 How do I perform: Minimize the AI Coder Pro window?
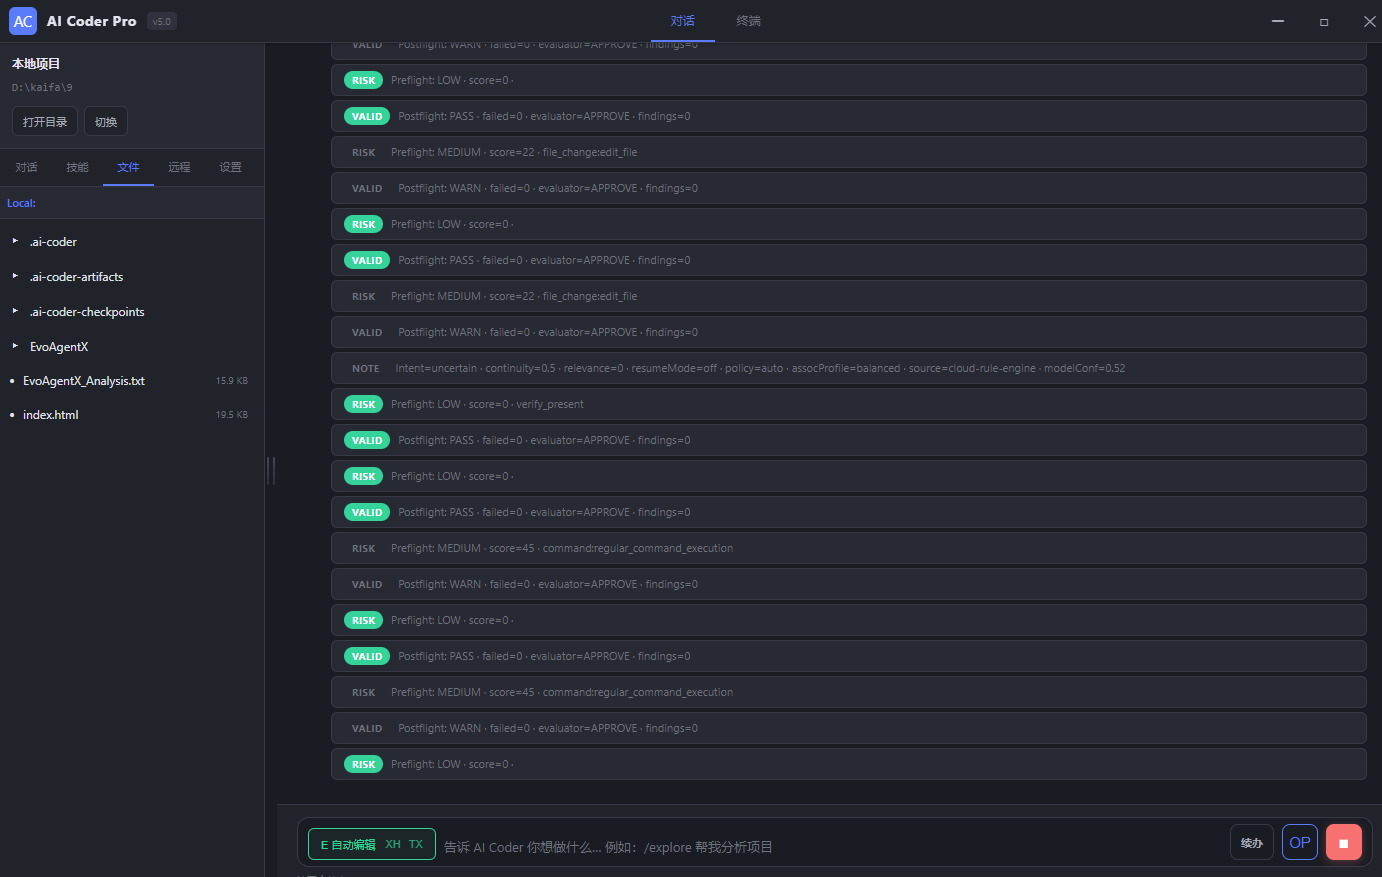coord(1278,21)
